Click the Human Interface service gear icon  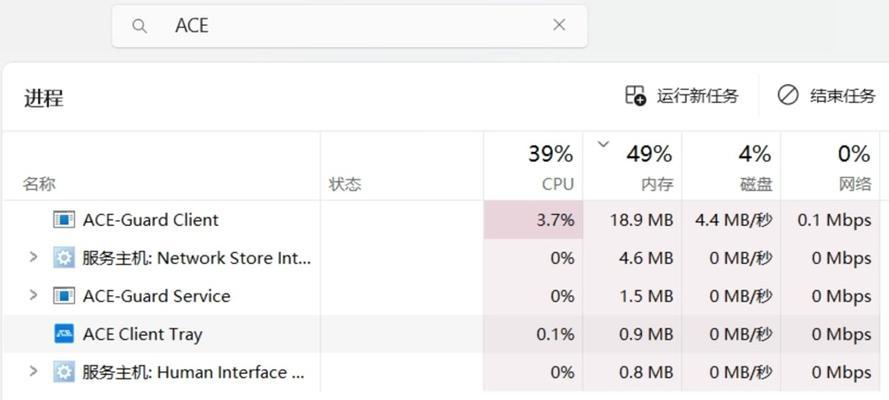click(x=64, y=372)
